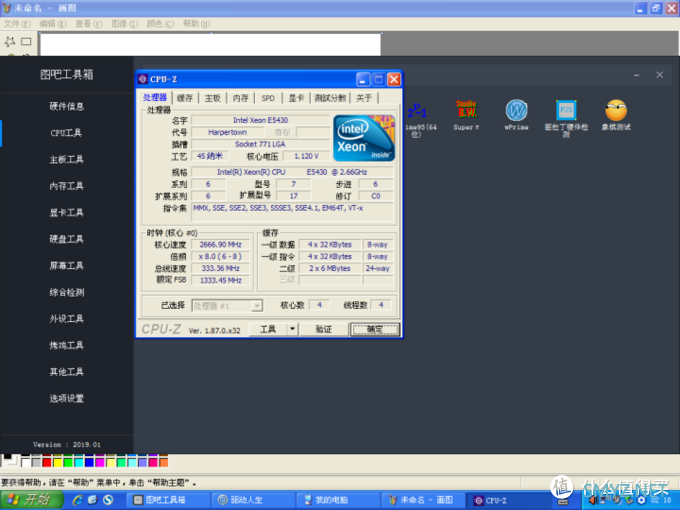The width and height of the screenshot is (680, 510).
Task: Select 内存工具 in toolbox sidebar
Action: click(66, 186)
